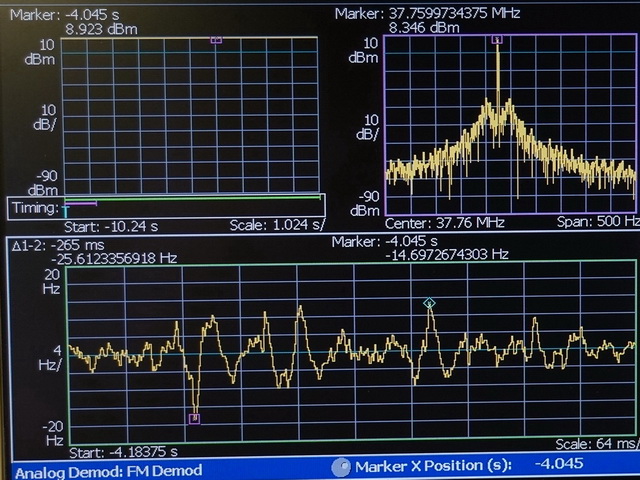The height and width of the screenshot is (480, 640).
Task: Click the -20 Hz bottom scale label of FM plot
Action: (x=53, y=433)
